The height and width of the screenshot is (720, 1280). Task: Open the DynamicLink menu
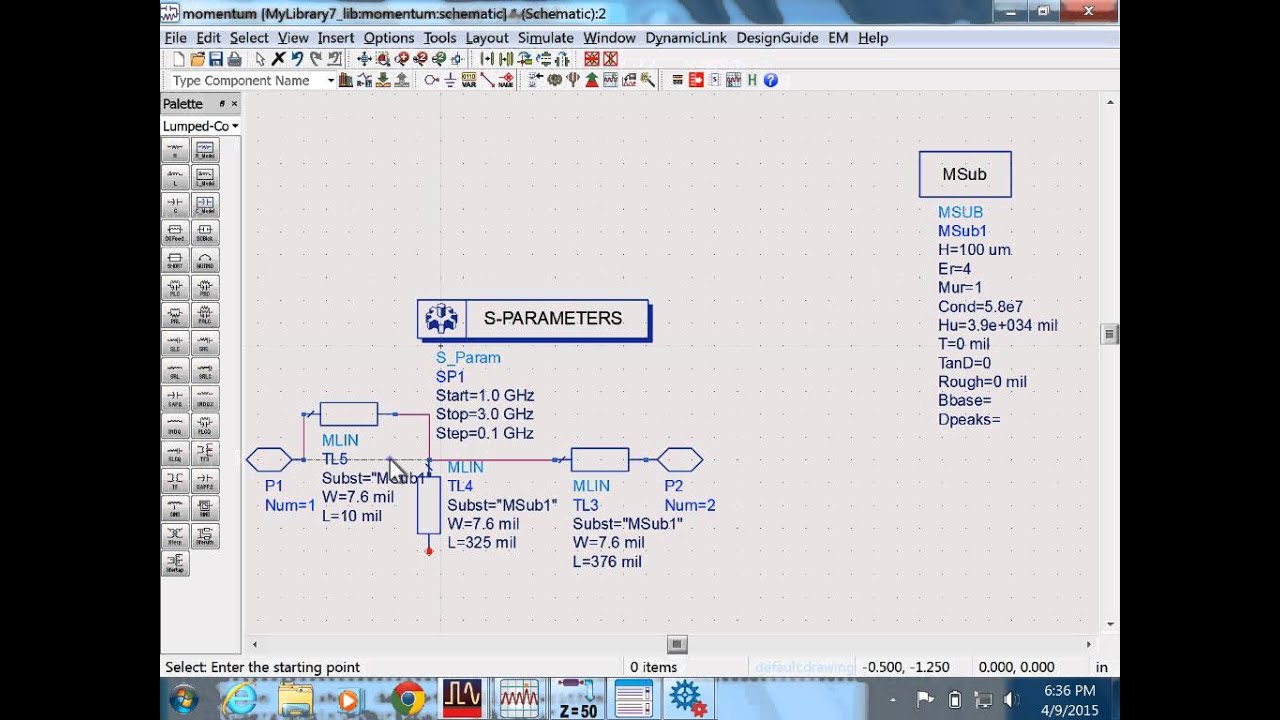point(686,38)
